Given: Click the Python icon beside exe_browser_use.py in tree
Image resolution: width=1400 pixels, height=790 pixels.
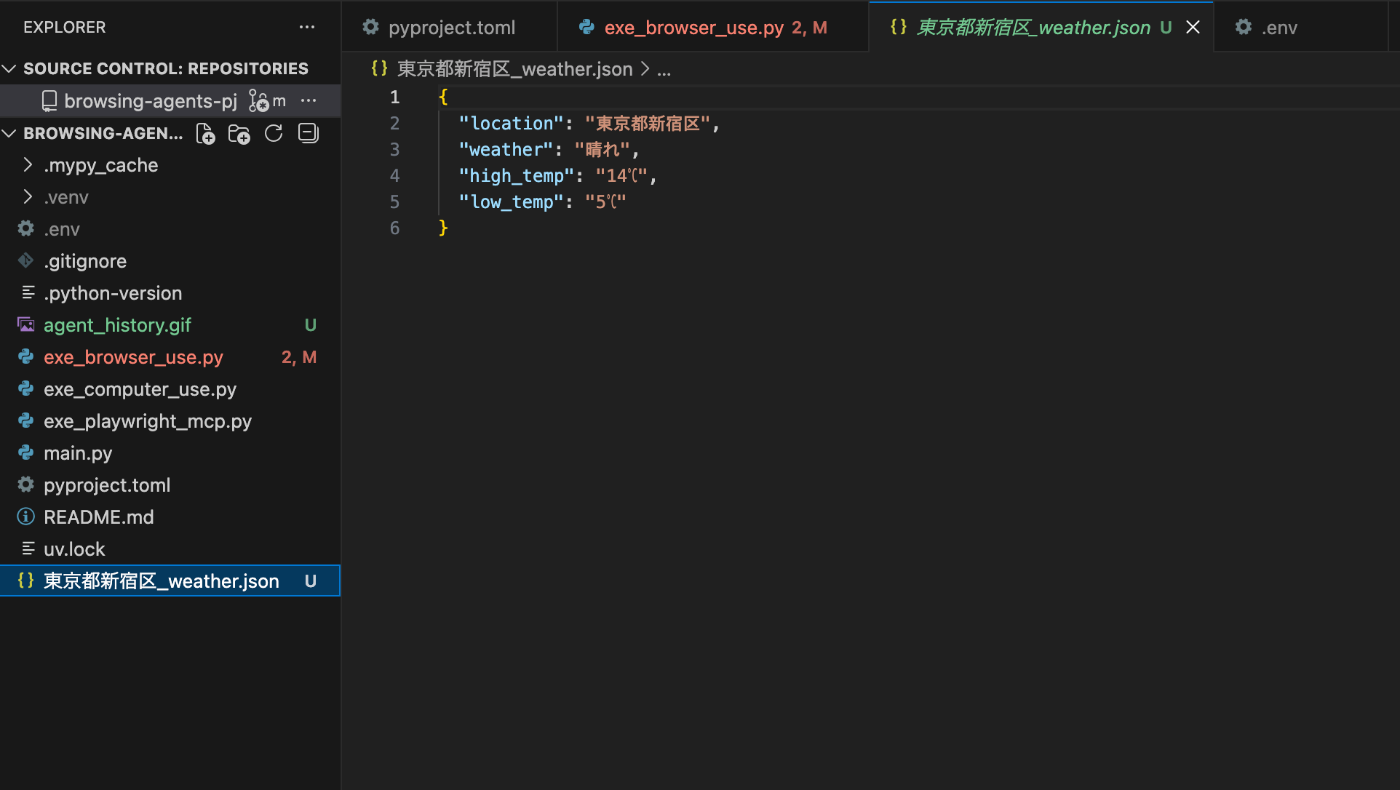Looking at the screenshot, I should pyautogui.click(x=26, y=357).
